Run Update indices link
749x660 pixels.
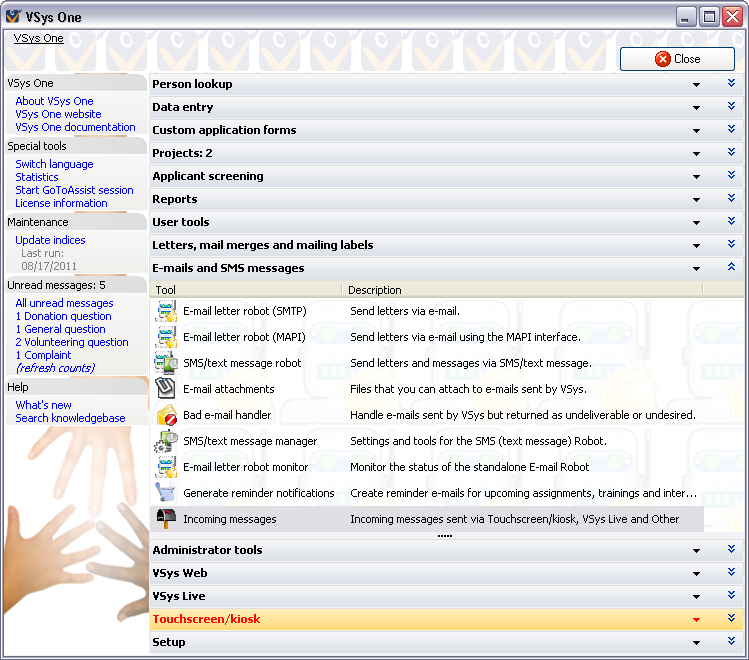pyautogui.click(x=50, y=240)
